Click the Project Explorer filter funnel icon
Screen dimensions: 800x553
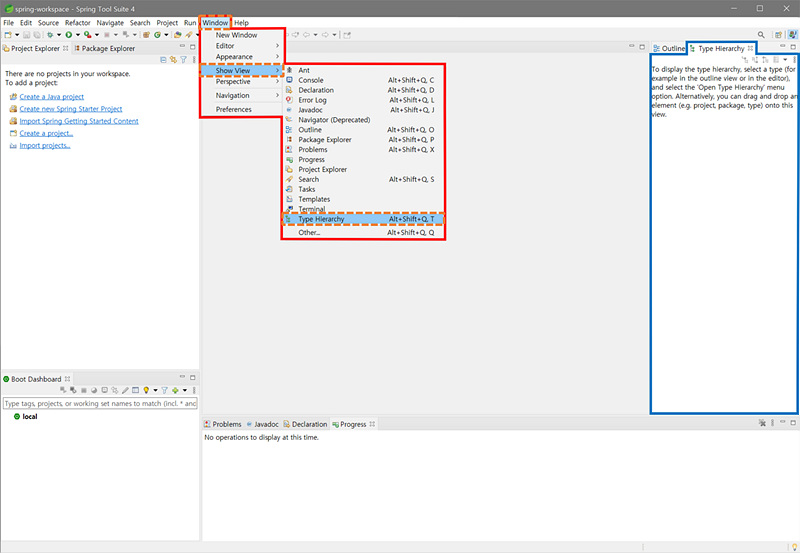pos(183,60)
